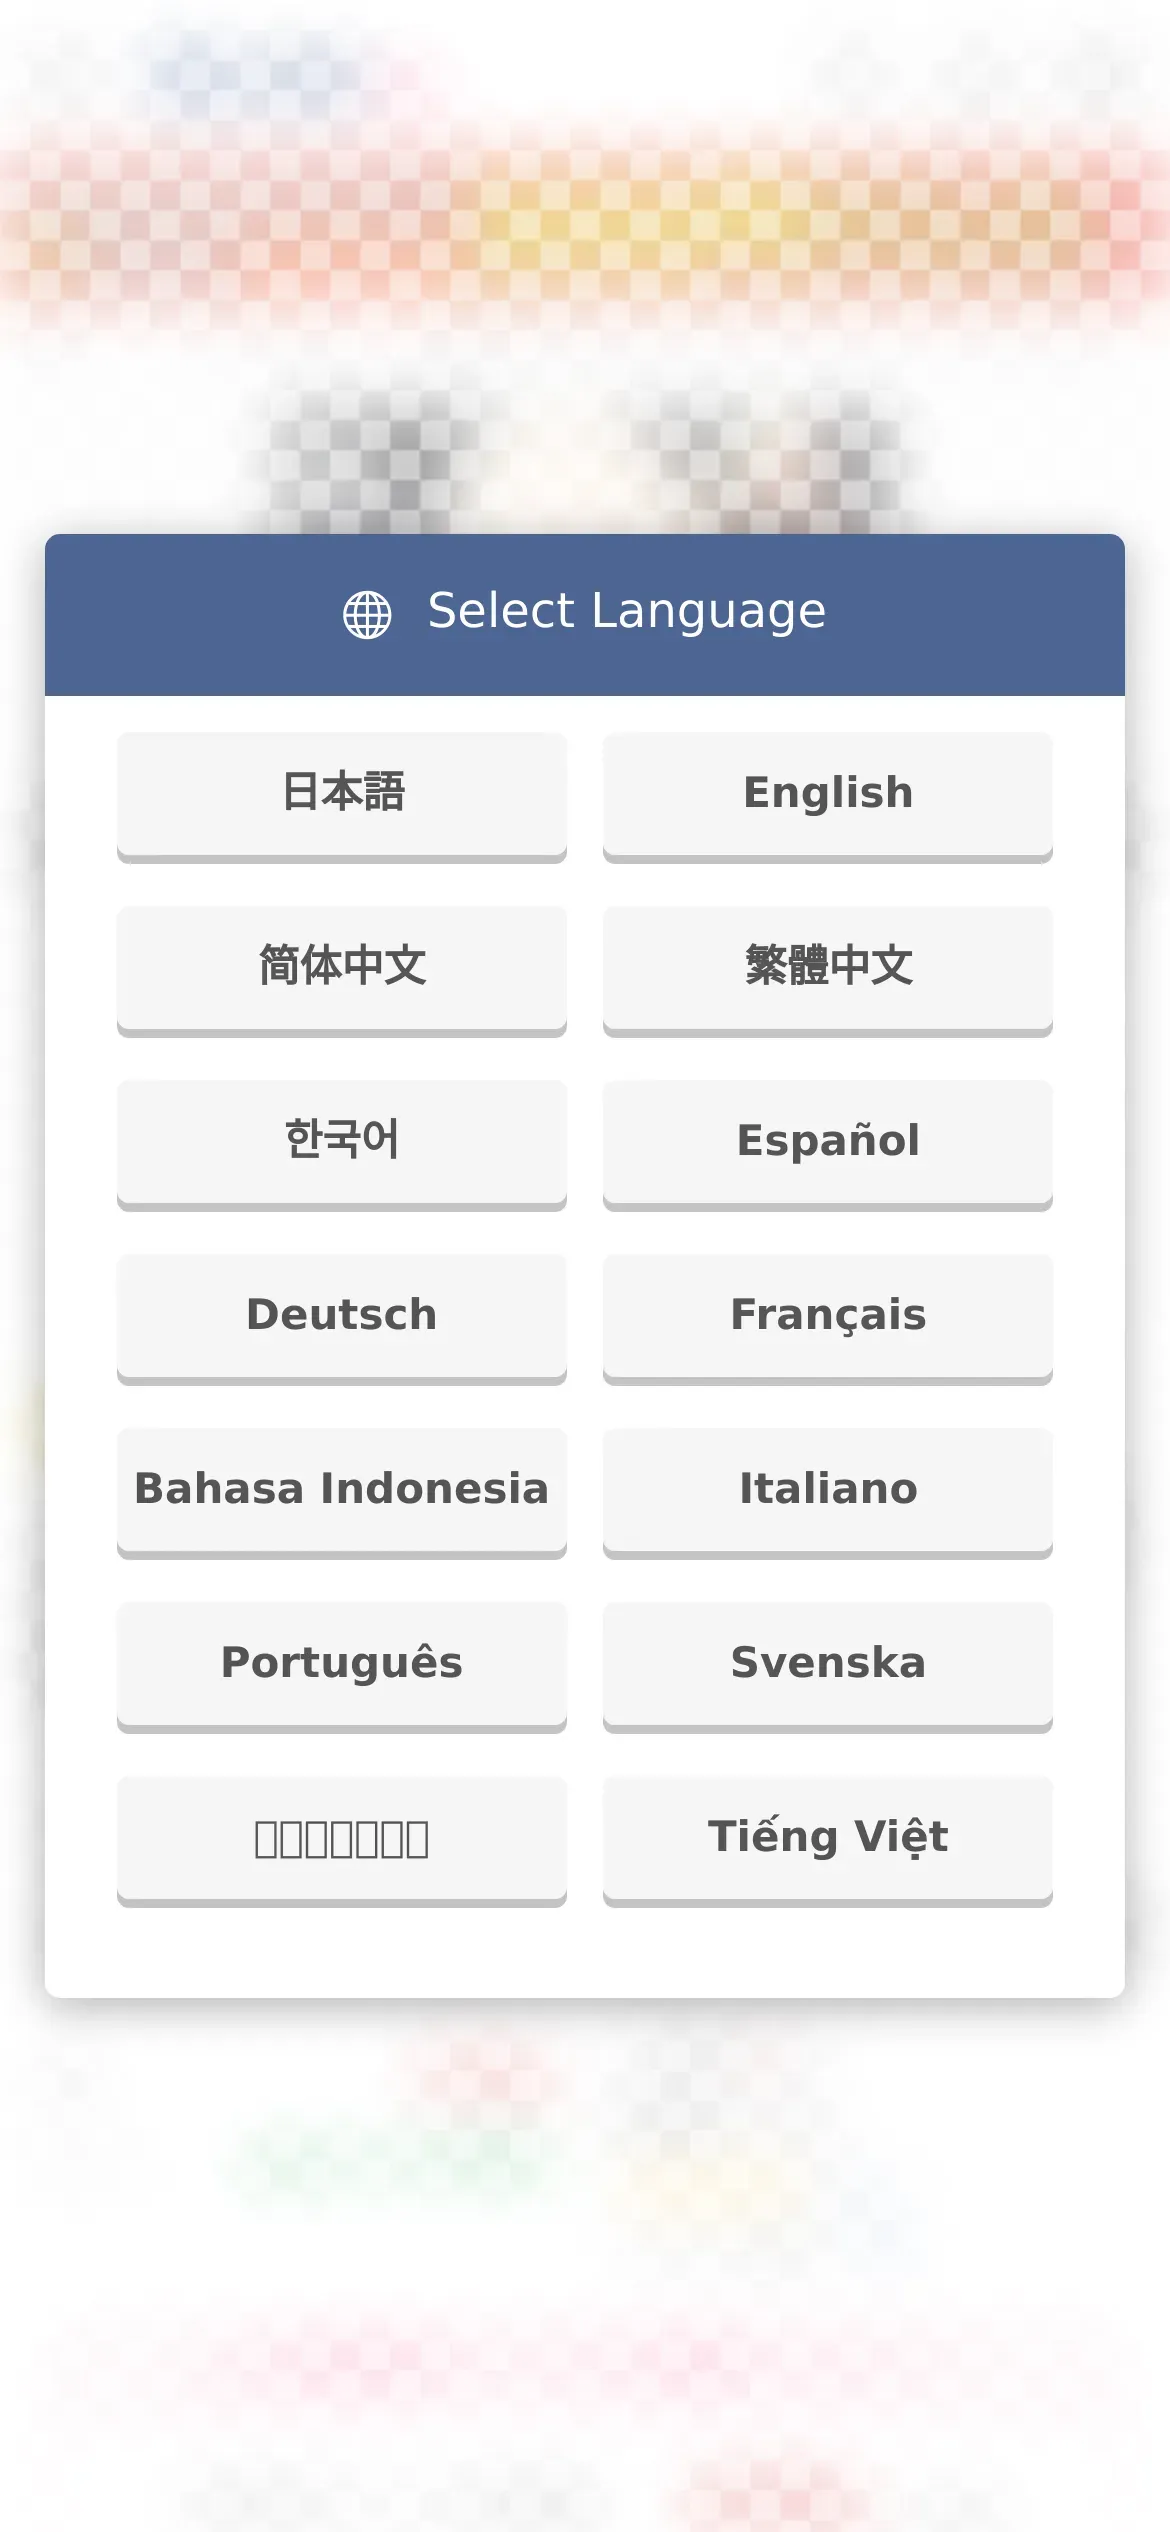This screenshot has width=1170, height=2532.
Task: Pick the Italiano language option
Action: (x=828, y=1493)
